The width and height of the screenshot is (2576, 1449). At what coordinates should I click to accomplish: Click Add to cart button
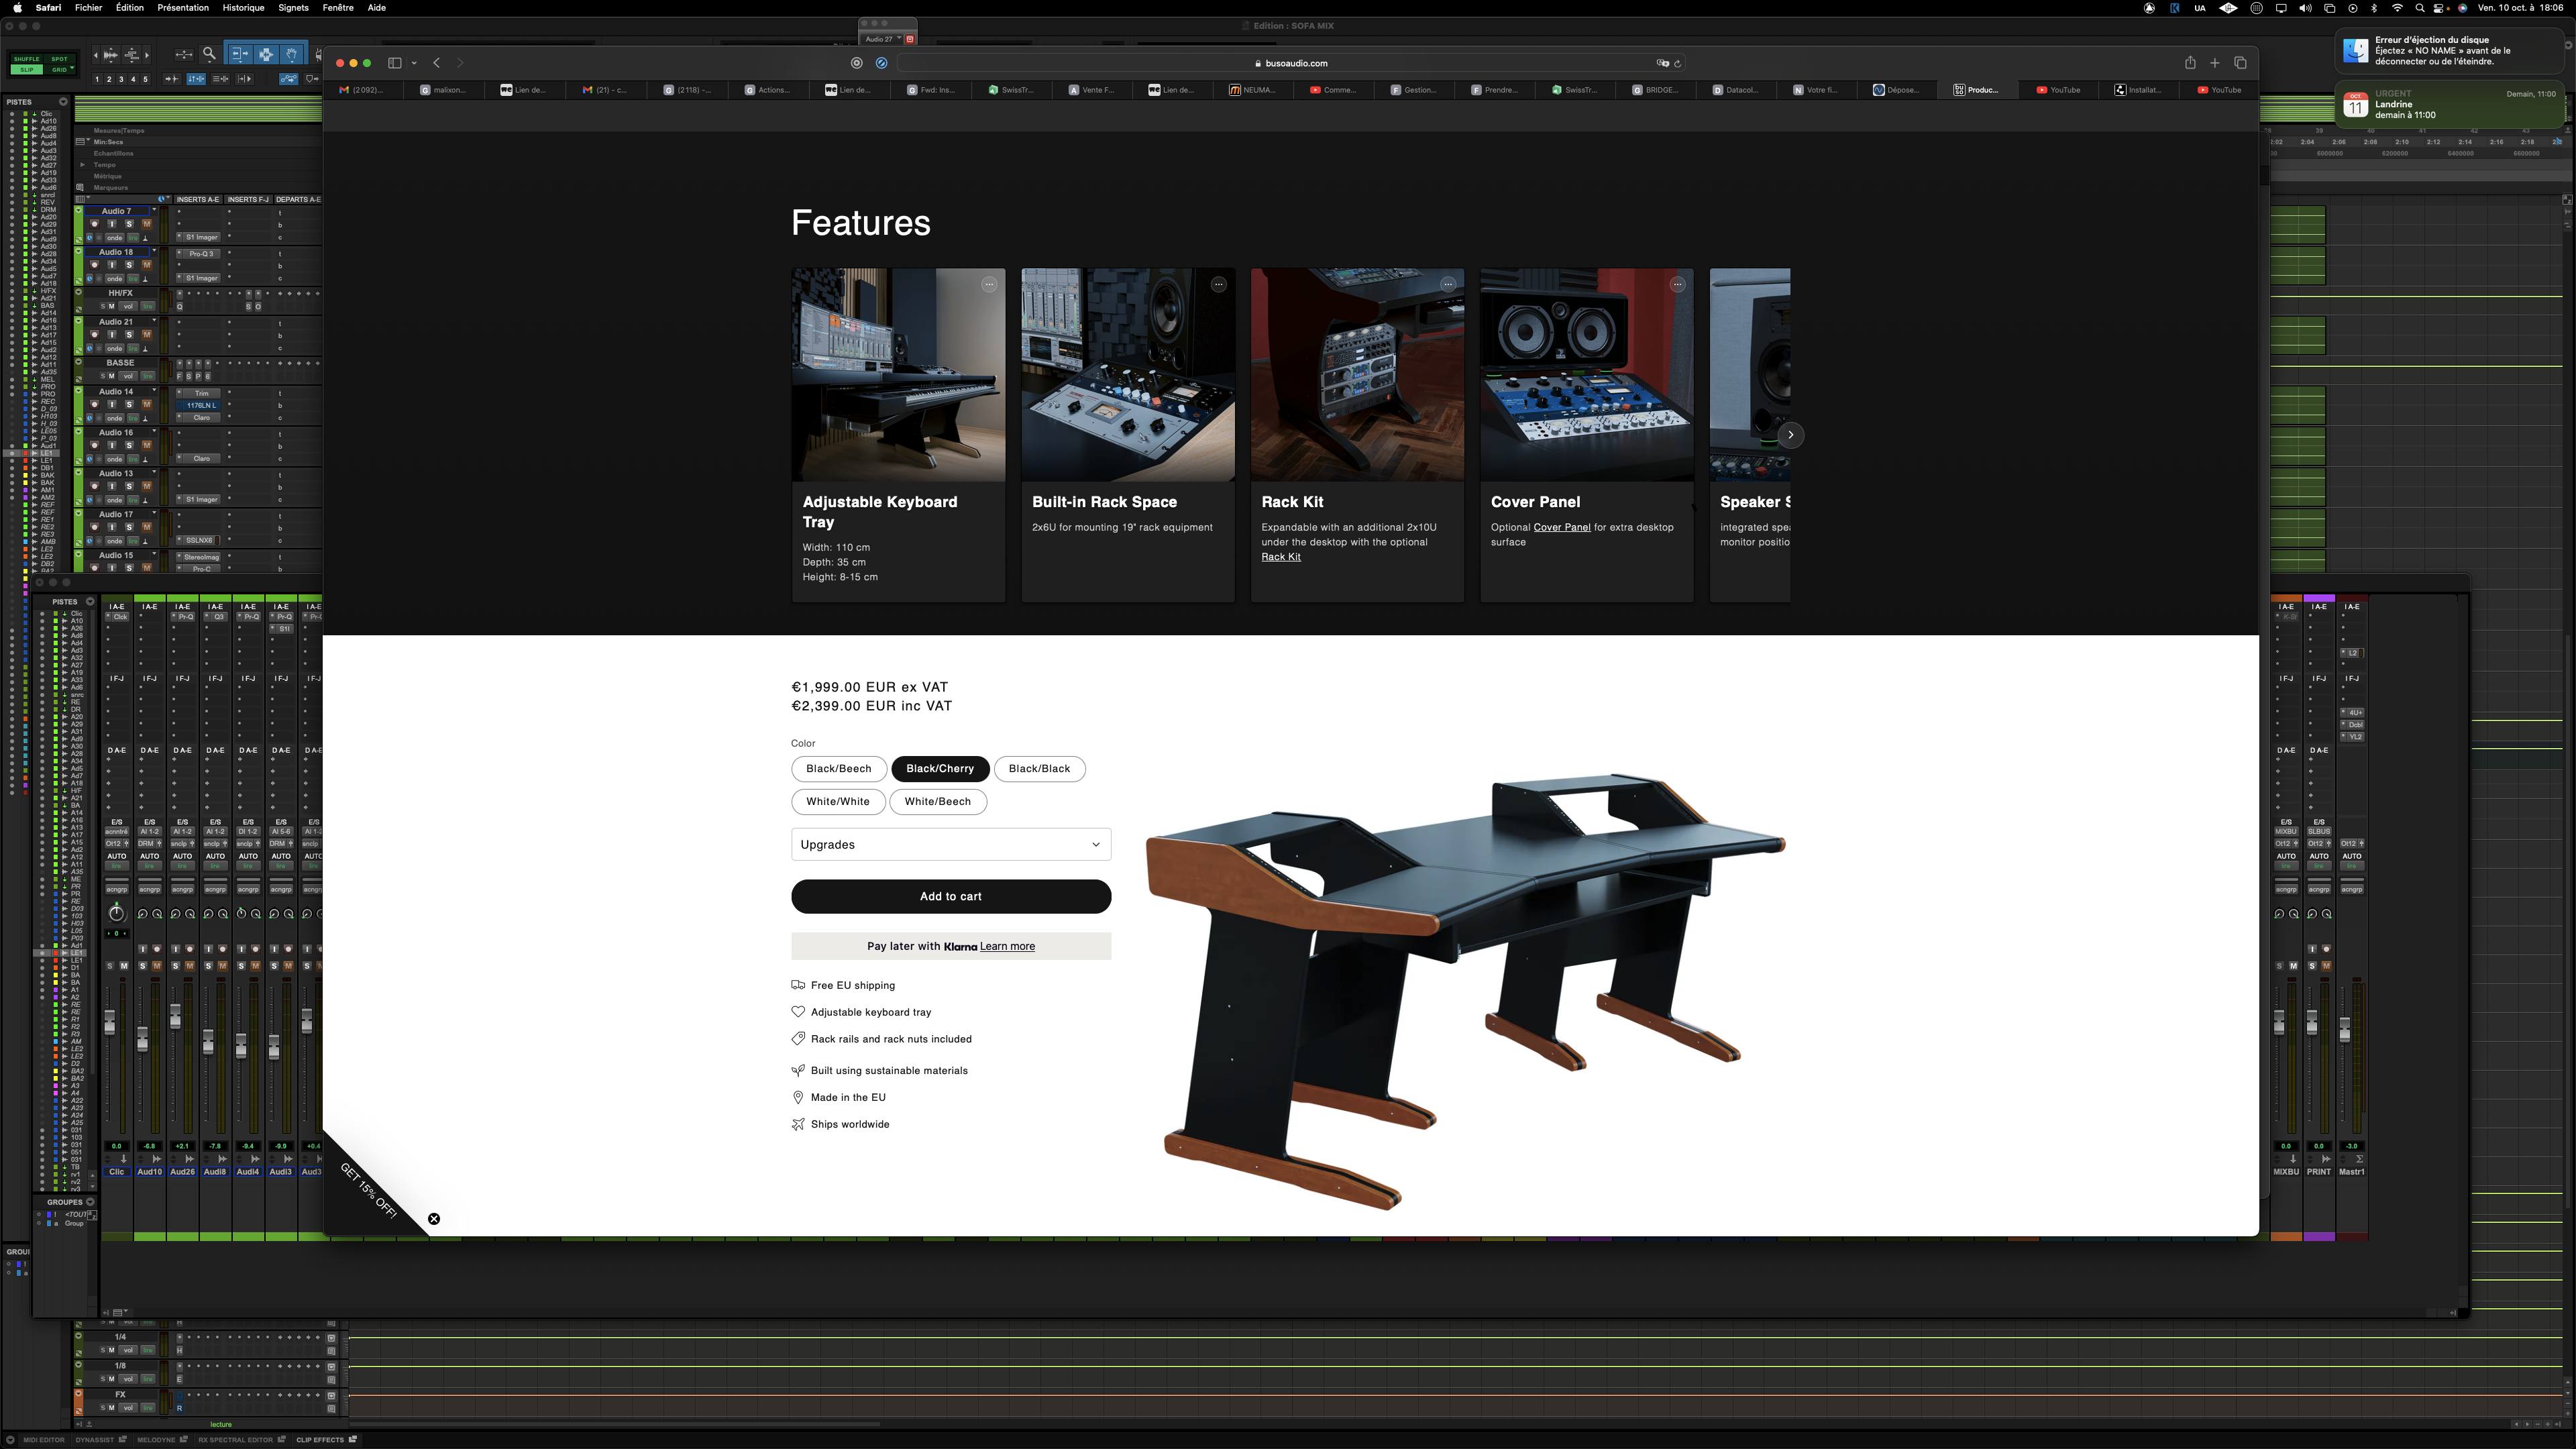950,896
